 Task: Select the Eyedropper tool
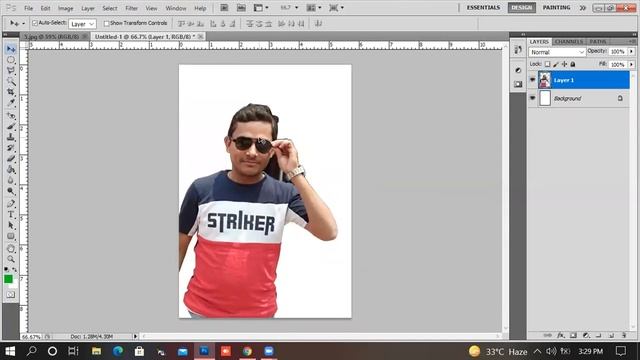coord(11,102)
